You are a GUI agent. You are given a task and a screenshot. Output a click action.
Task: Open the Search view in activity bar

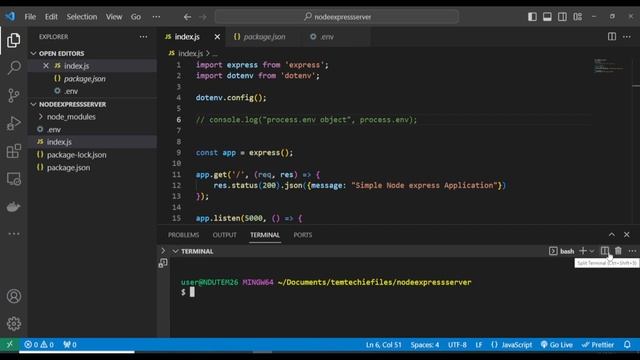pos(13,67)
